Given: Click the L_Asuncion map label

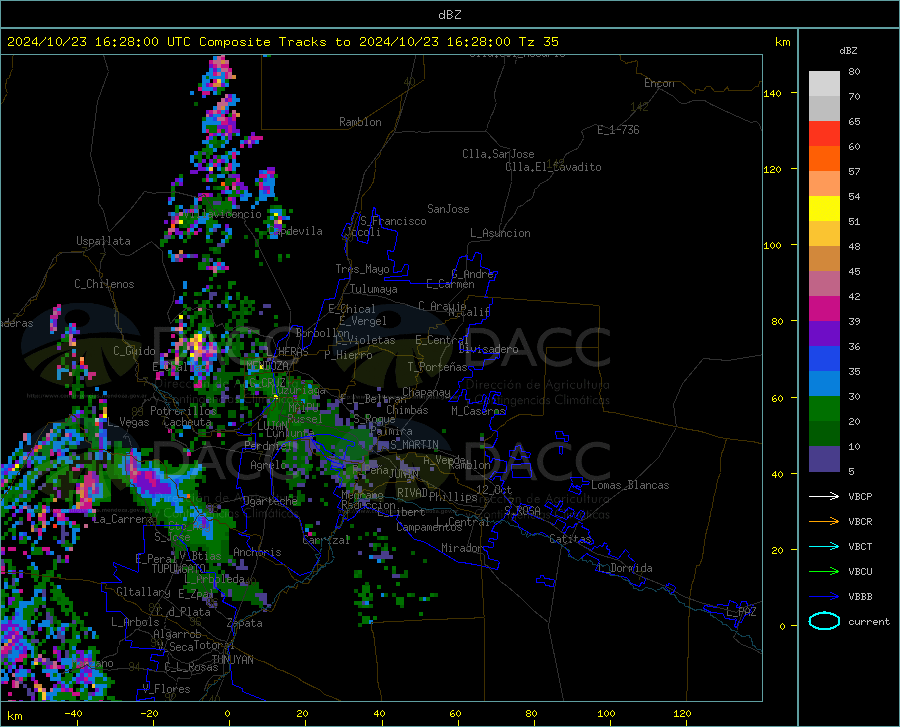Looking at the screenshot, I should coord(500,233).
